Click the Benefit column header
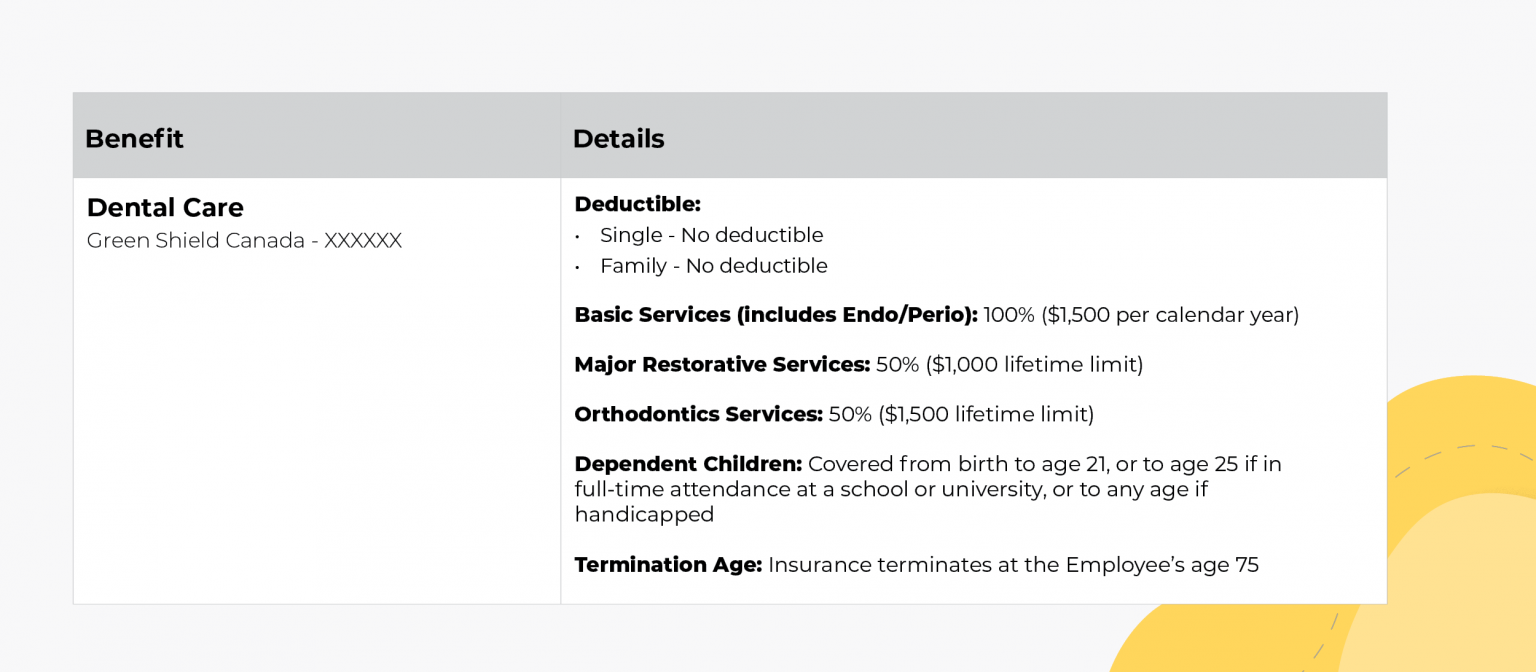The height and width of the screenshot is (672, 1536). pos(134,139)
